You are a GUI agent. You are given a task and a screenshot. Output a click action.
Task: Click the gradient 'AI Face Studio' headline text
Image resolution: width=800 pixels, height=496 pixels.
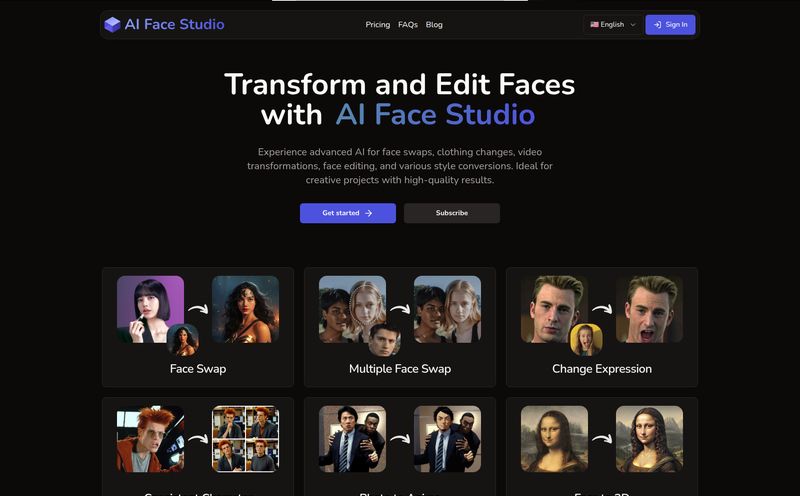tap(435, 114)
